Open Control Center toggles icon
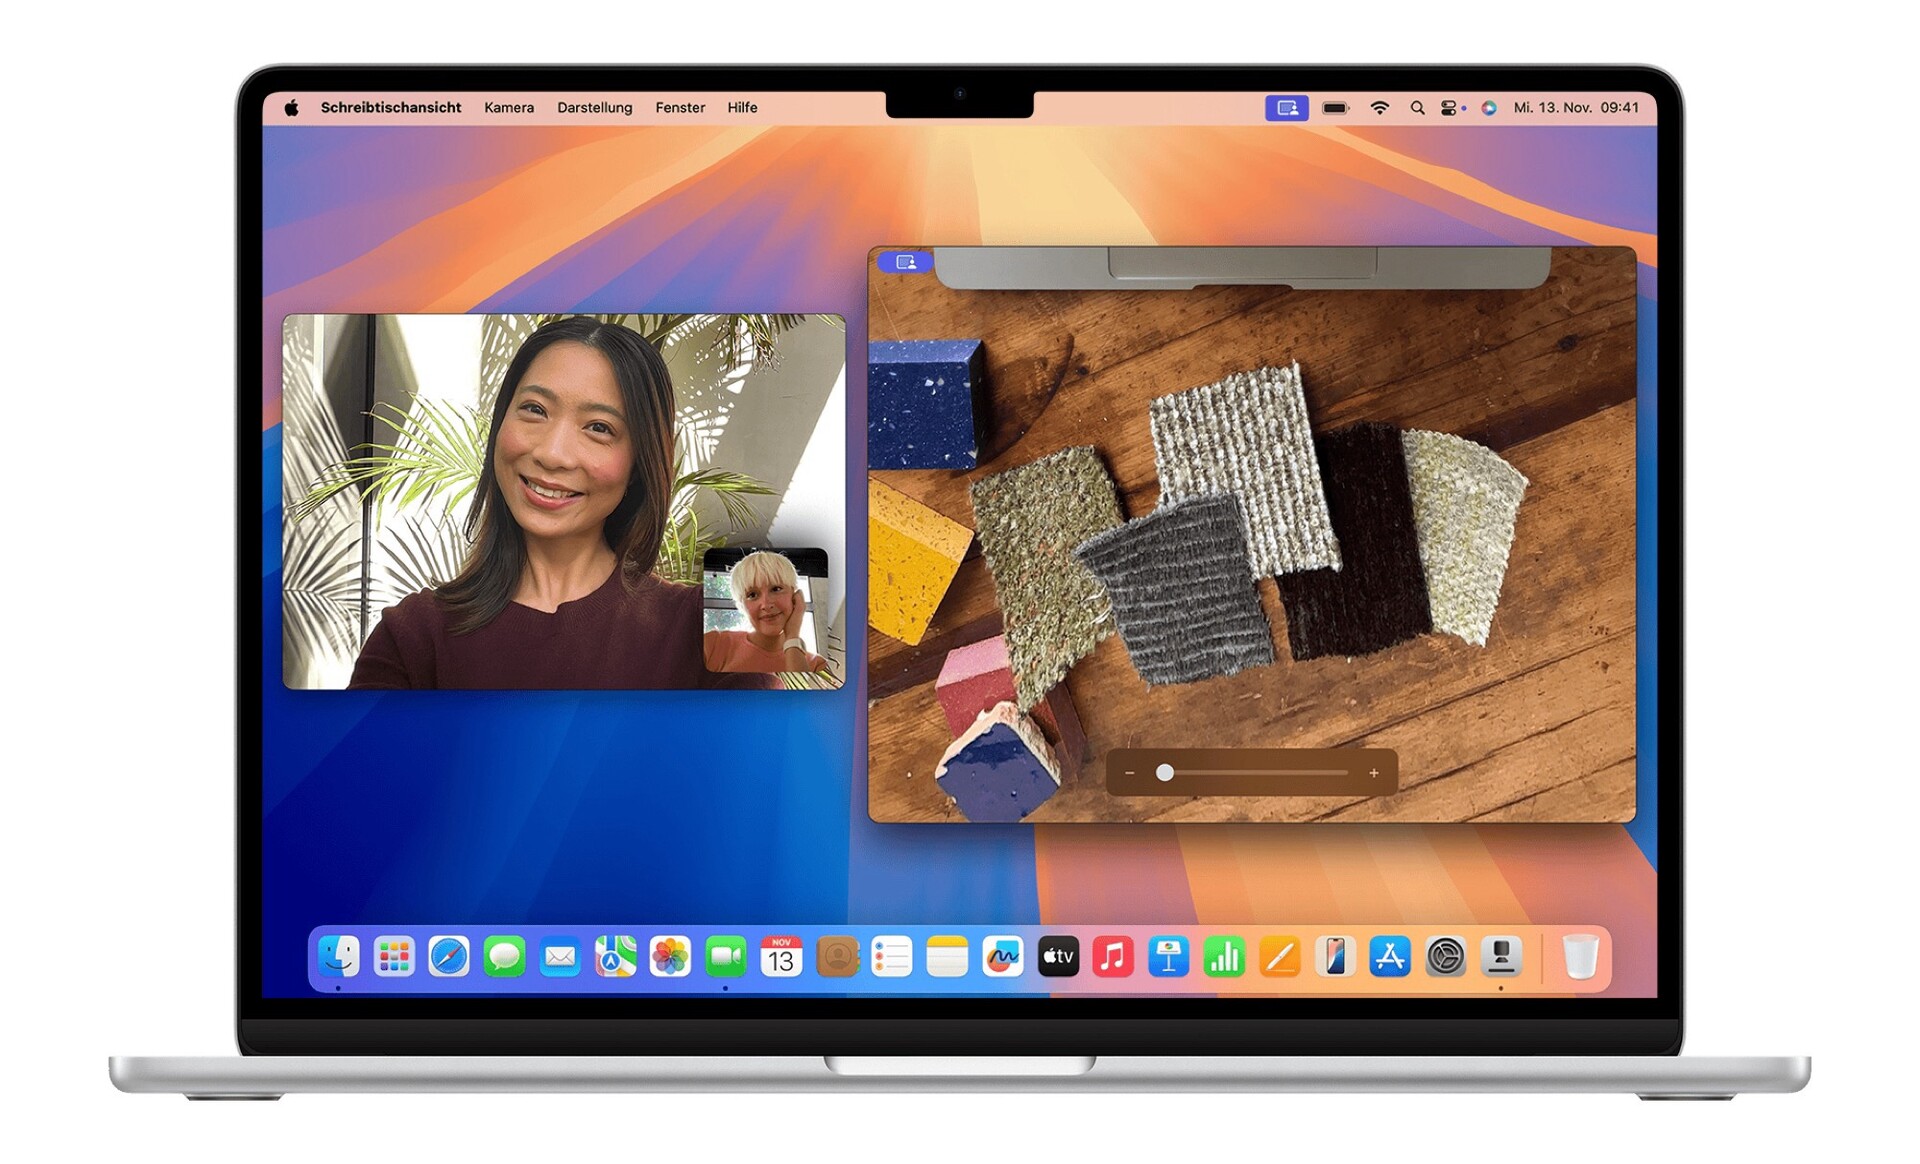1920x1164 pixels. [x=1449, y=108]
